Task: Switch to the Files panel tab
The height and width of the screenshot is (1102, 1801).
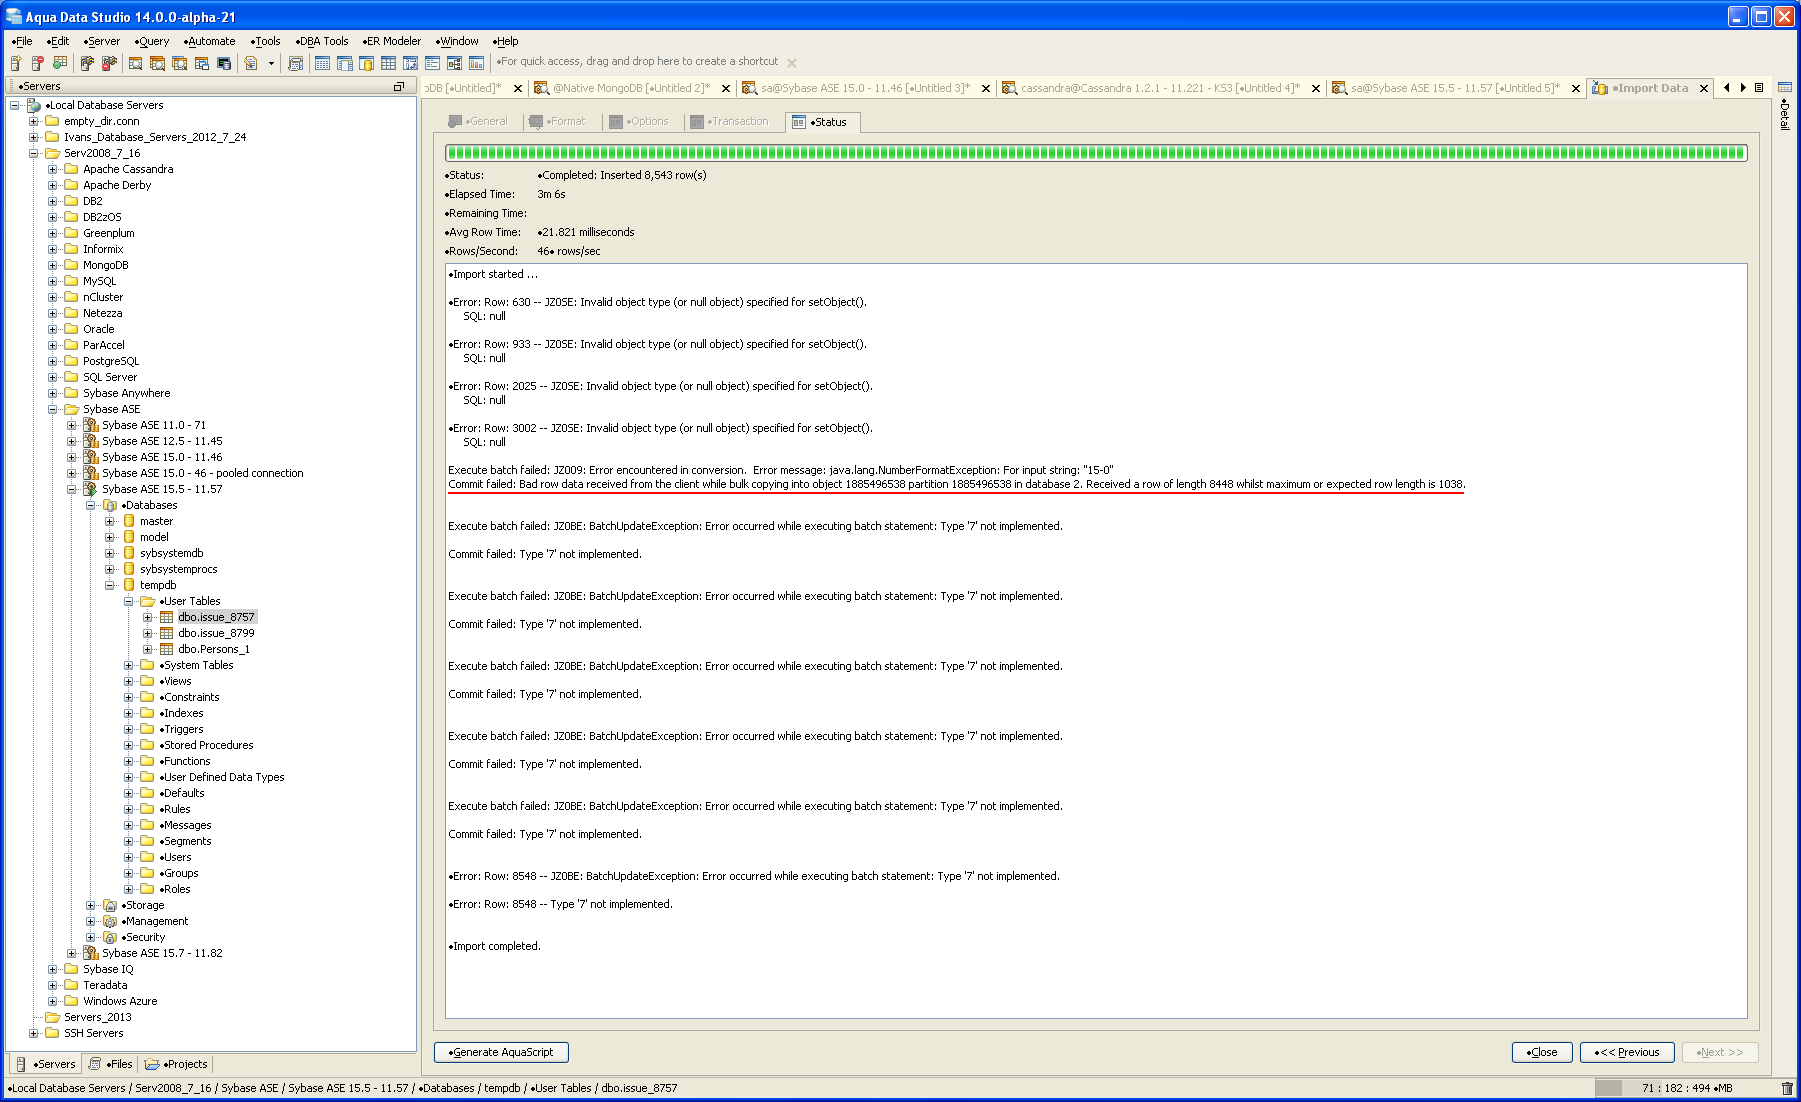Action: tap(110, 1064)
